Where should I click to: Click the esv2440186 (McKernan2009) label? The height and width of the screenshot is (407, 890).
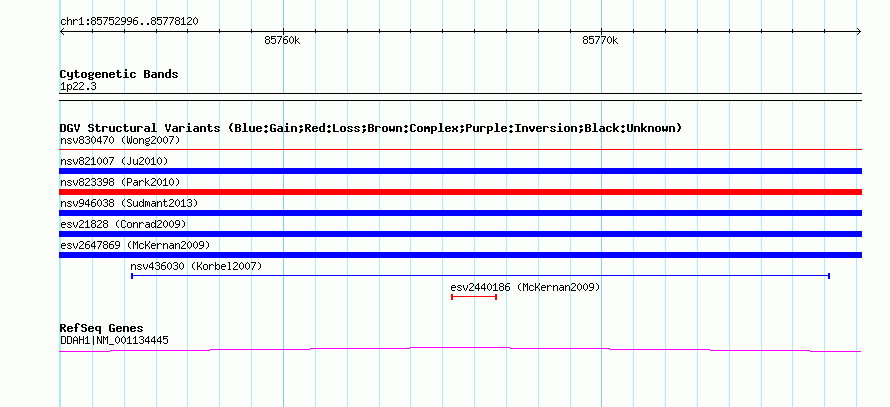coord(525,287)
